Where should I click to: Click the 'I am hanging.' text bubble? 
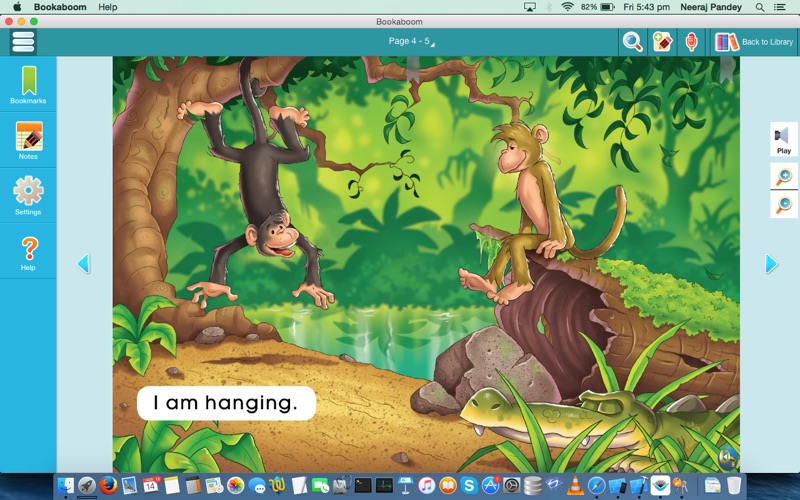pos(227,403)
